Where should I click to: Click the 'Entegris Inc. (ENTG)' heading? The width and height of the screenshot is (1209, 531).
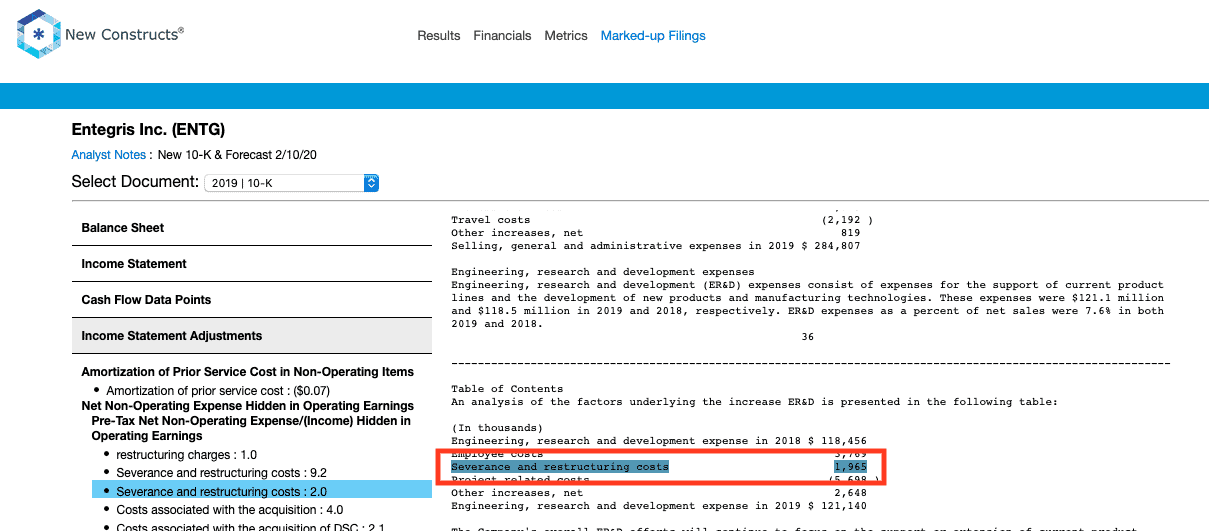click(148, 130)
